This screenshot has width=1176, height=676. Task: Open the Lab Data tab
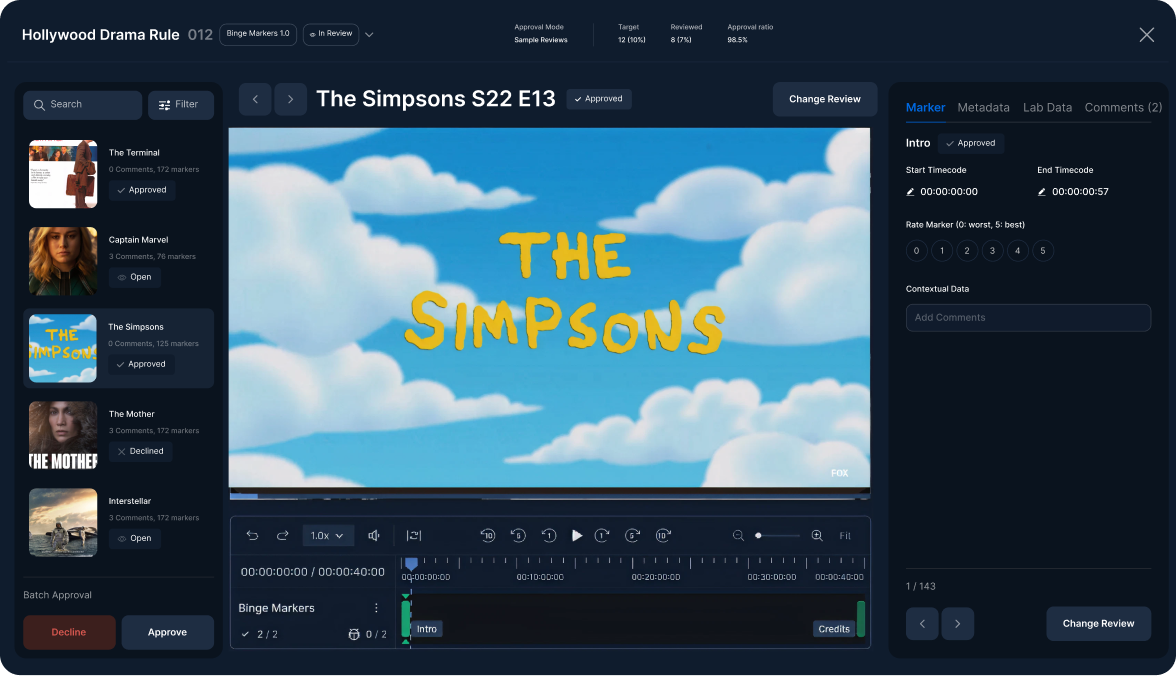[x=1047, y=107]
